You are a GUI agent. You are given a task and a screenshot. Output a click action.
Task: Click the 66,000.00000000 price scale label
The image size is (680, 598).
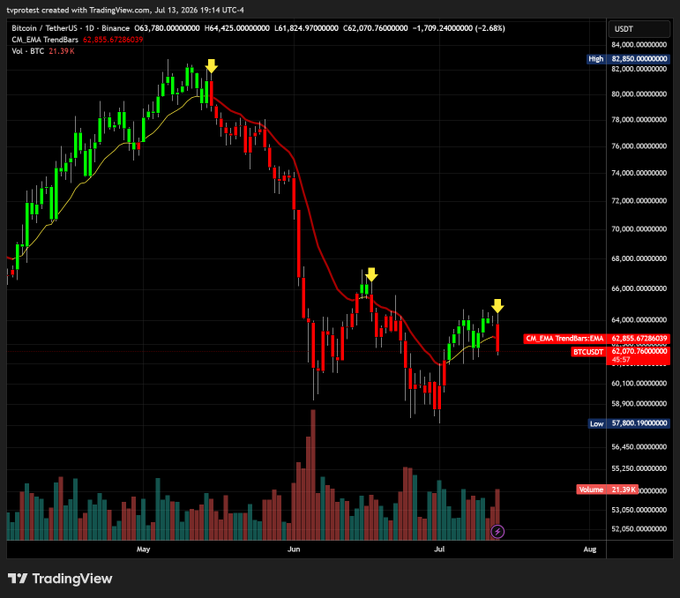(x=639, y=288)
